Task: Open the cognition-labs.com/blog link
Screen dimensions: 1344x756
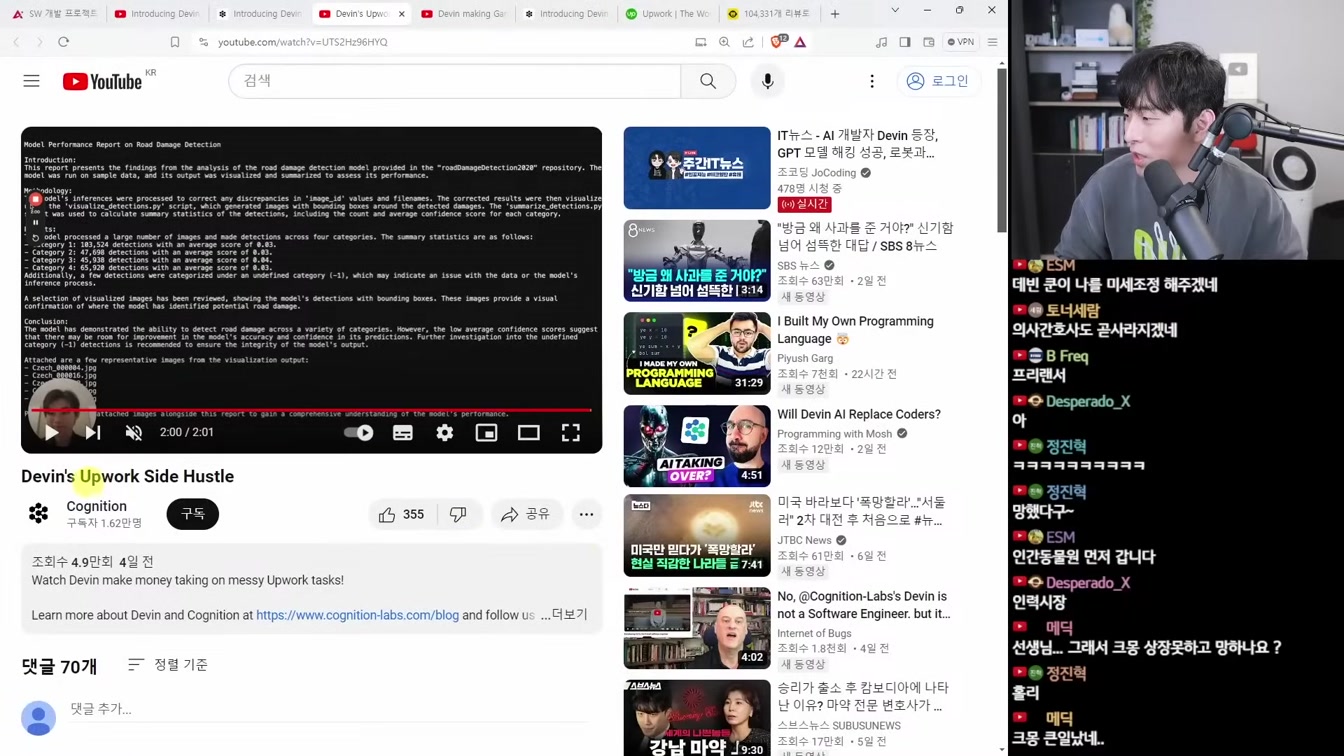Action: (357, 615)
